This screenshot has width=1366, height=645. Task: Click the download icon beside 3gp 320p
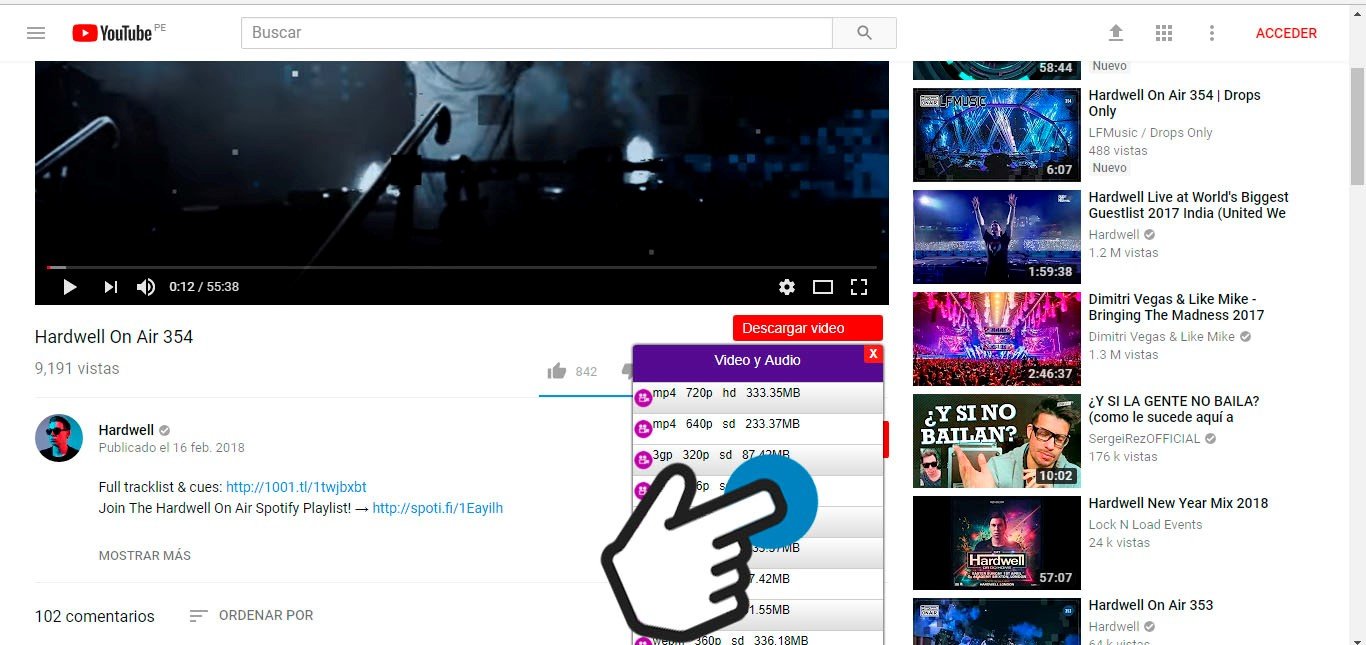click(643, 461)
